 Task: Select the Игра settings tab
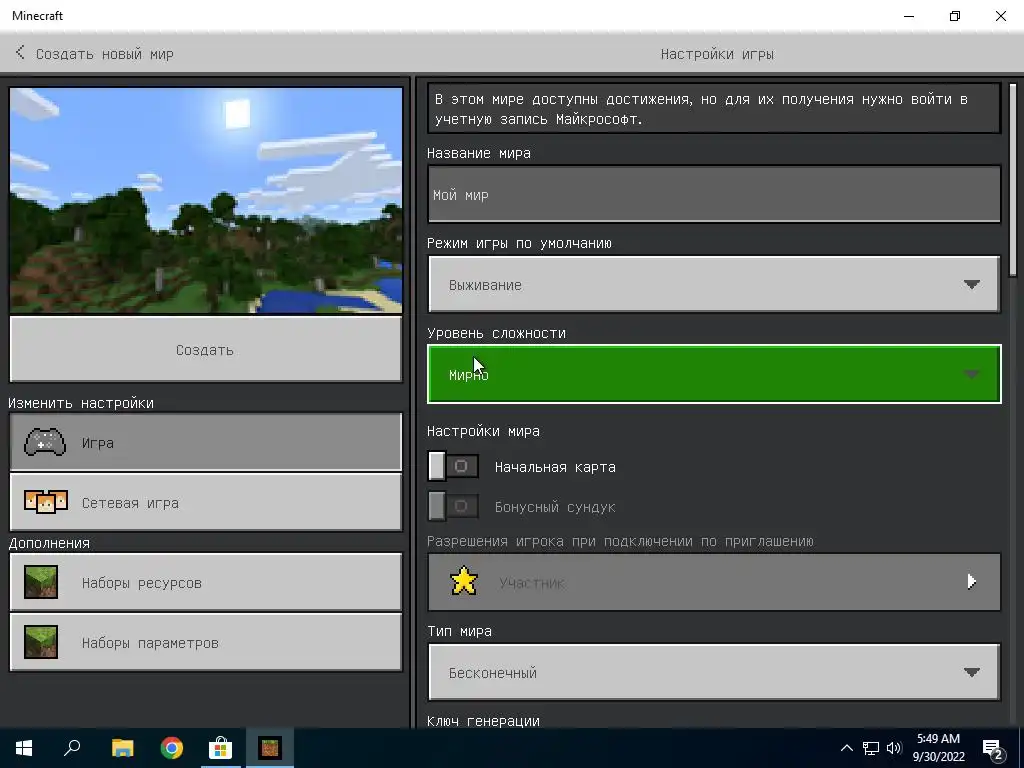coord(206,442)
